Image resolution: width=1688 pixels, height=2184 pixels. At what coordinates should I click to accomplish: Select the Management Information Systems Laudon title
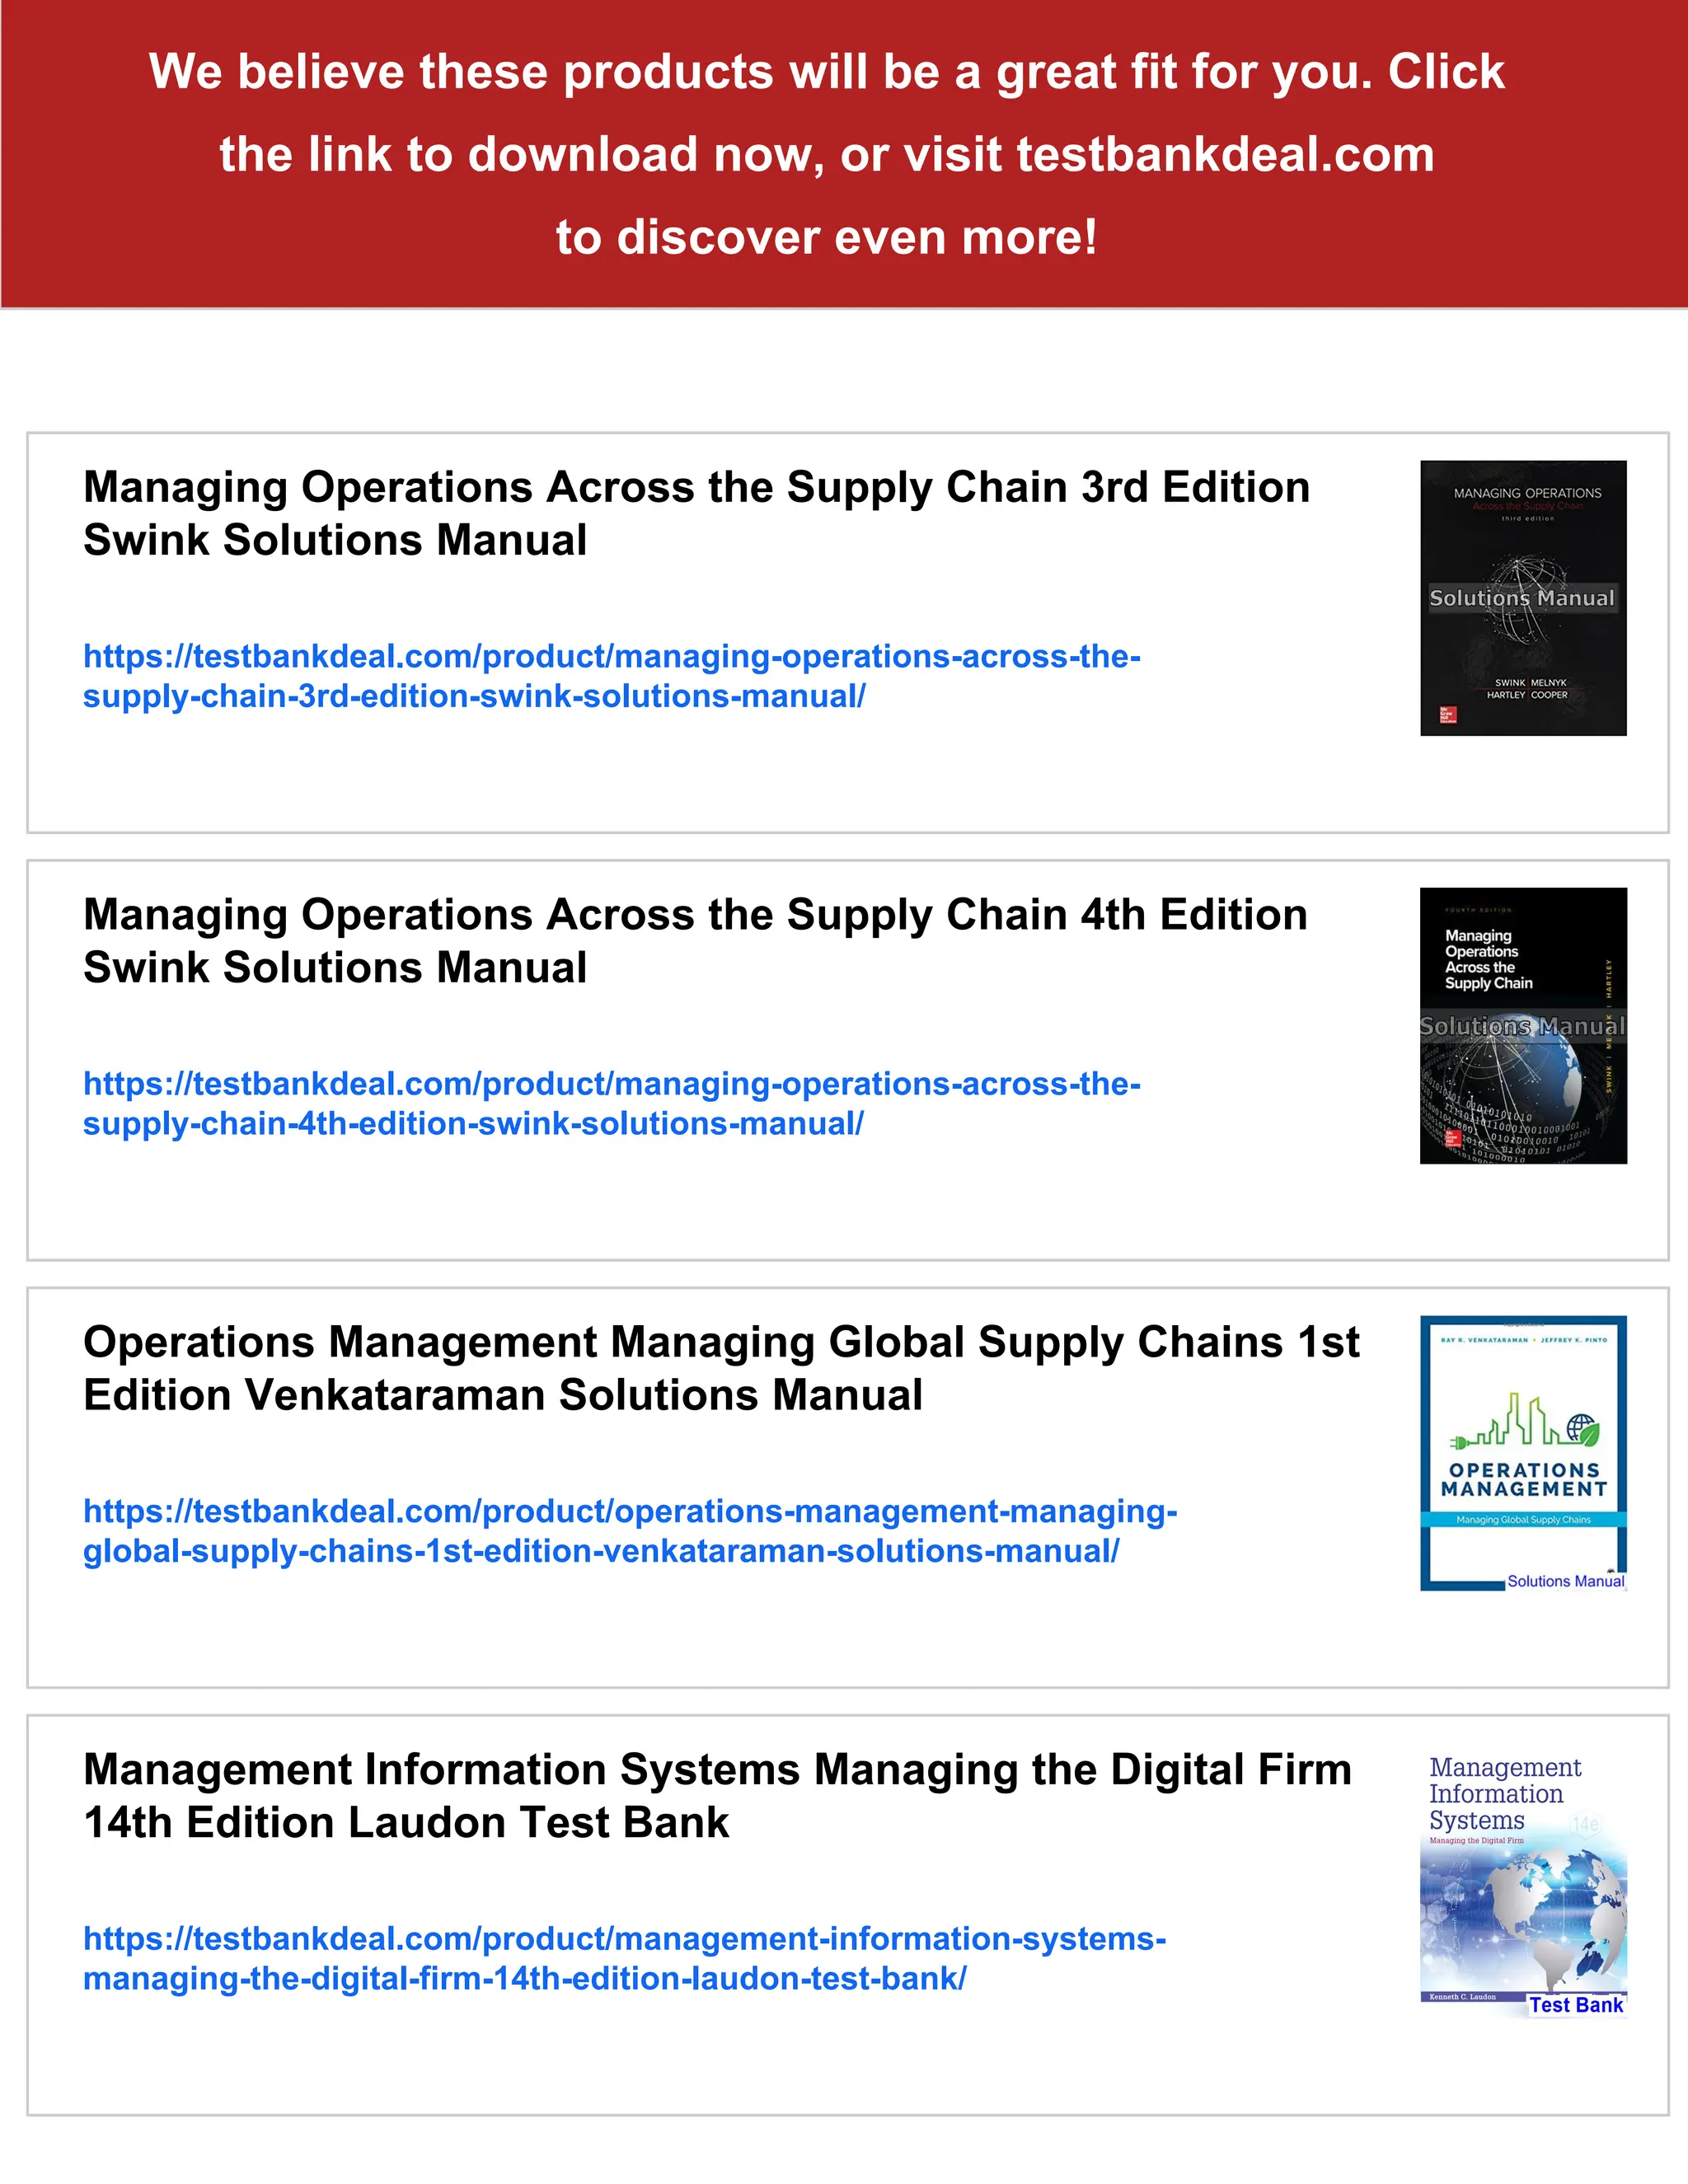[x=717, y=1795]
